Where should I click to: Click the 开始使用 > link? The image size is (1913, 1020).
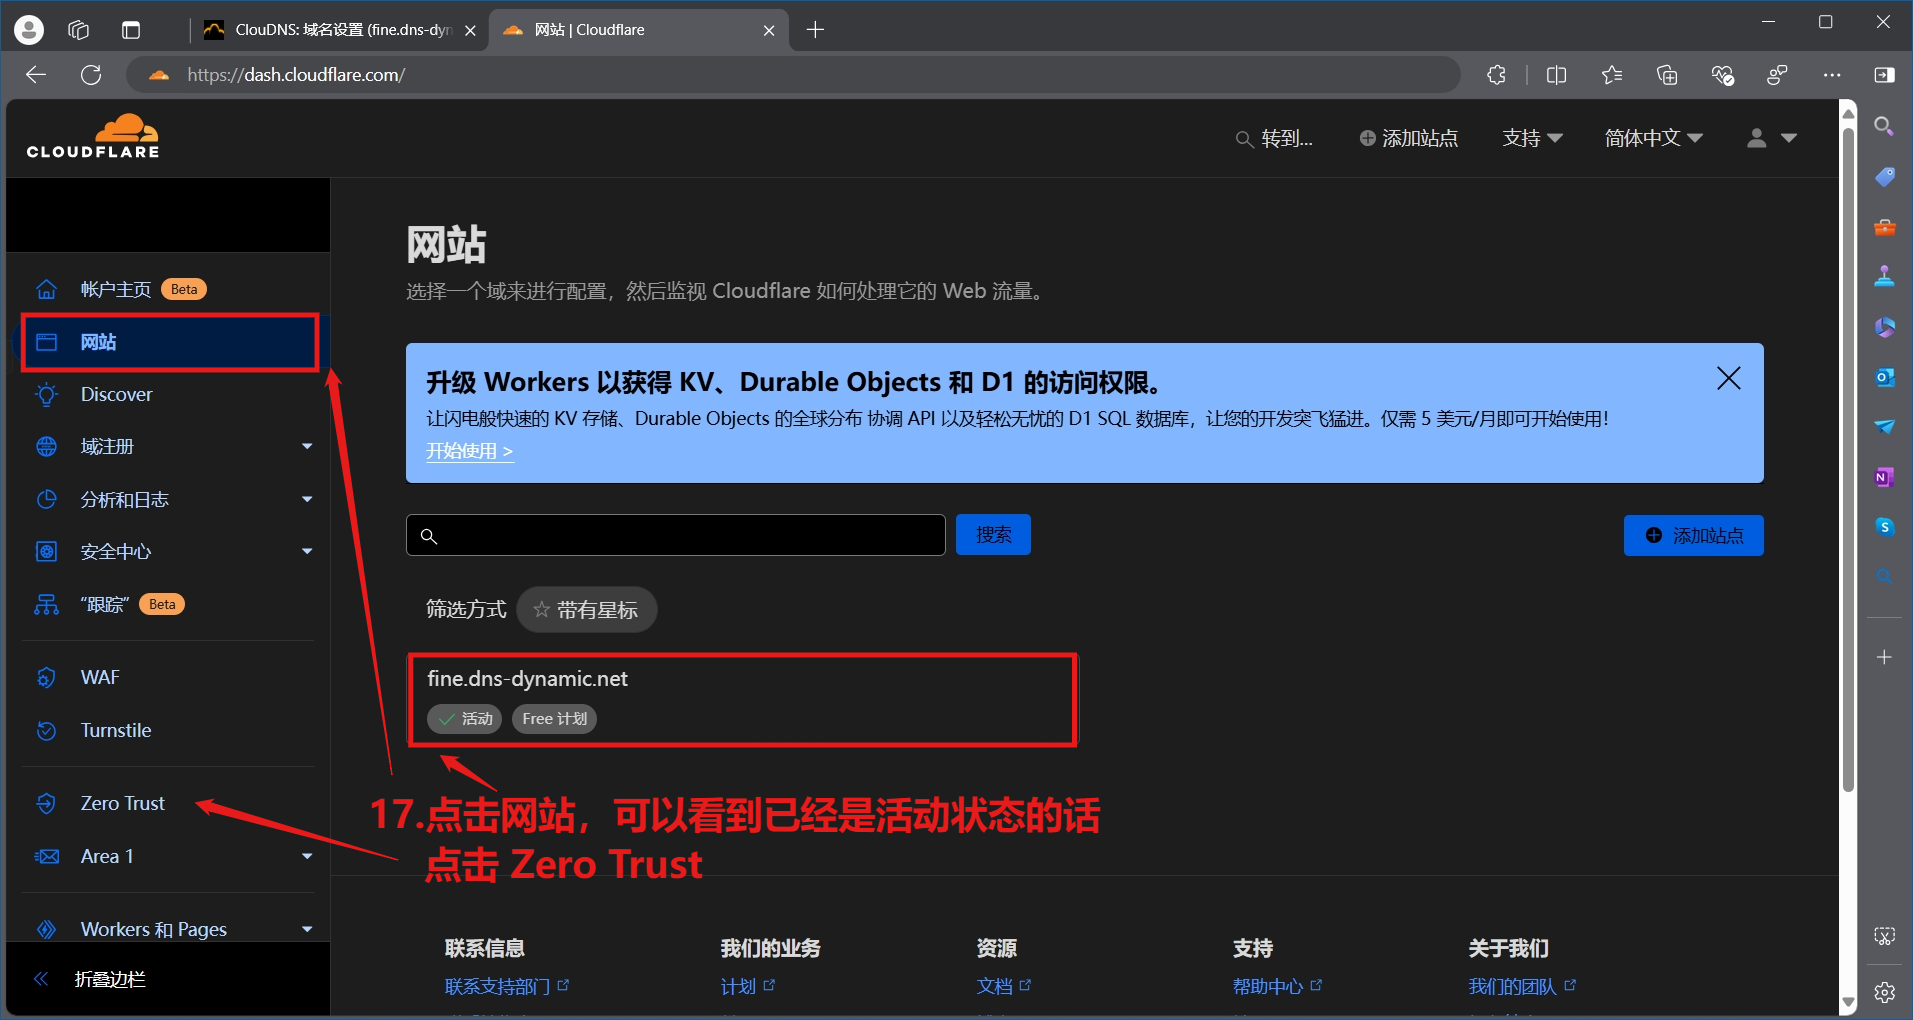tap(470, 451)
